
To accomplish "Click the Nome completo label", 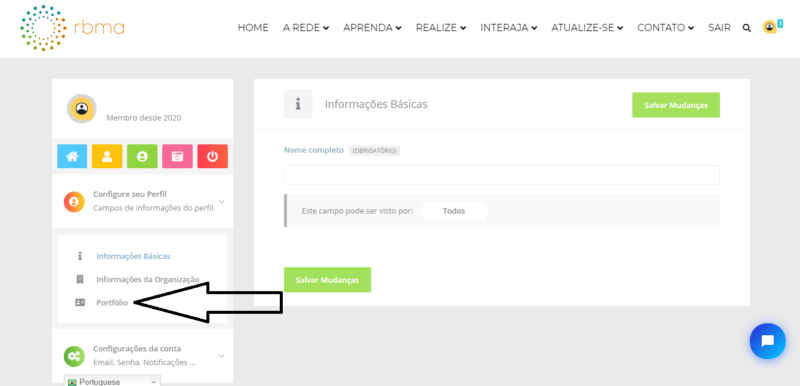I will (x=314, y=150).
